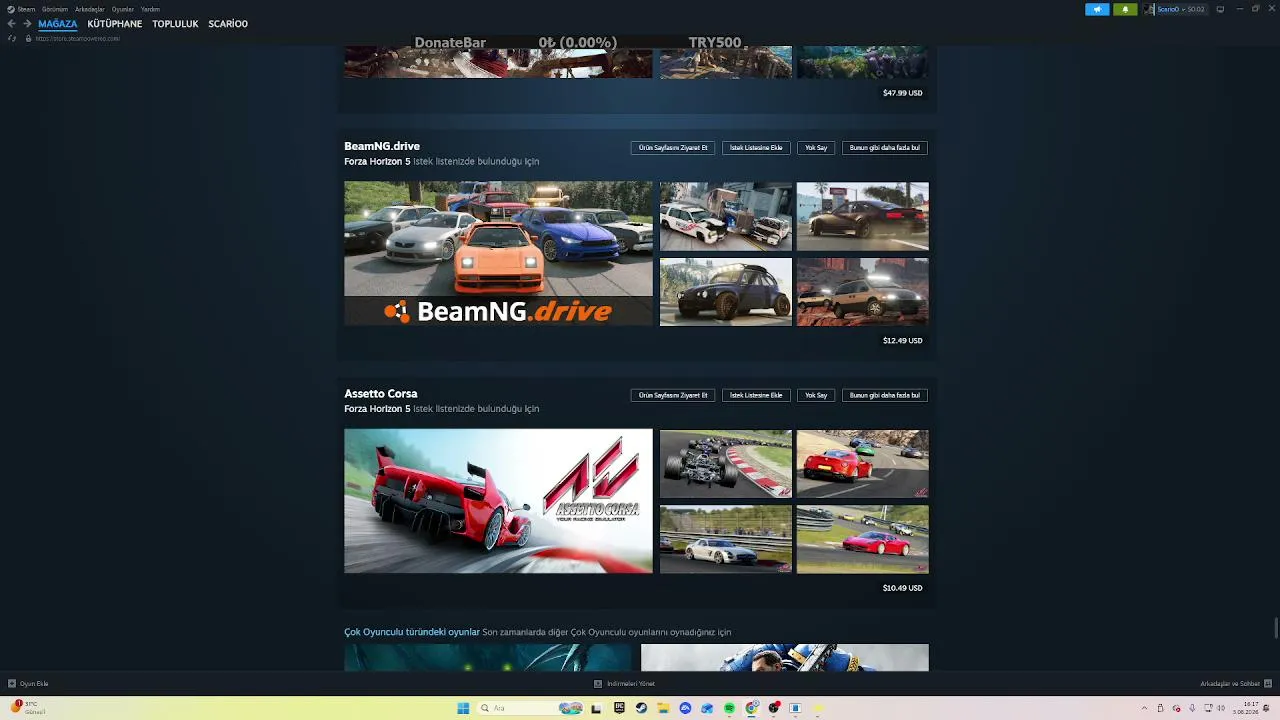Find more like Assetto Corsa
The image size is (1280, 720).
[x=885, y=395]
